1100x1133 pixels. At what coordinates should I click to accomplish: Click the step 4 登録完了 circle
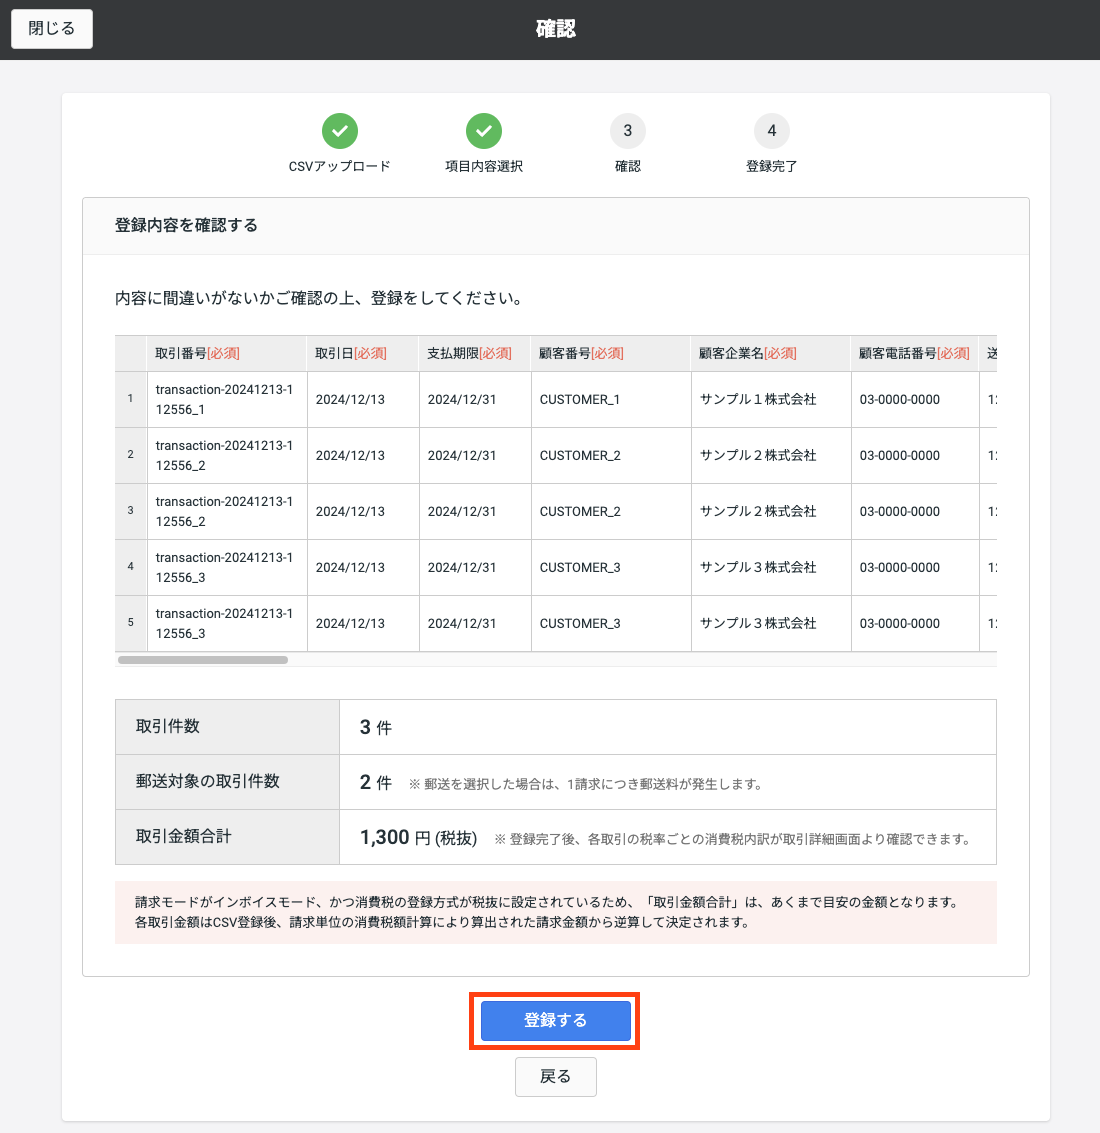[772, 131]
